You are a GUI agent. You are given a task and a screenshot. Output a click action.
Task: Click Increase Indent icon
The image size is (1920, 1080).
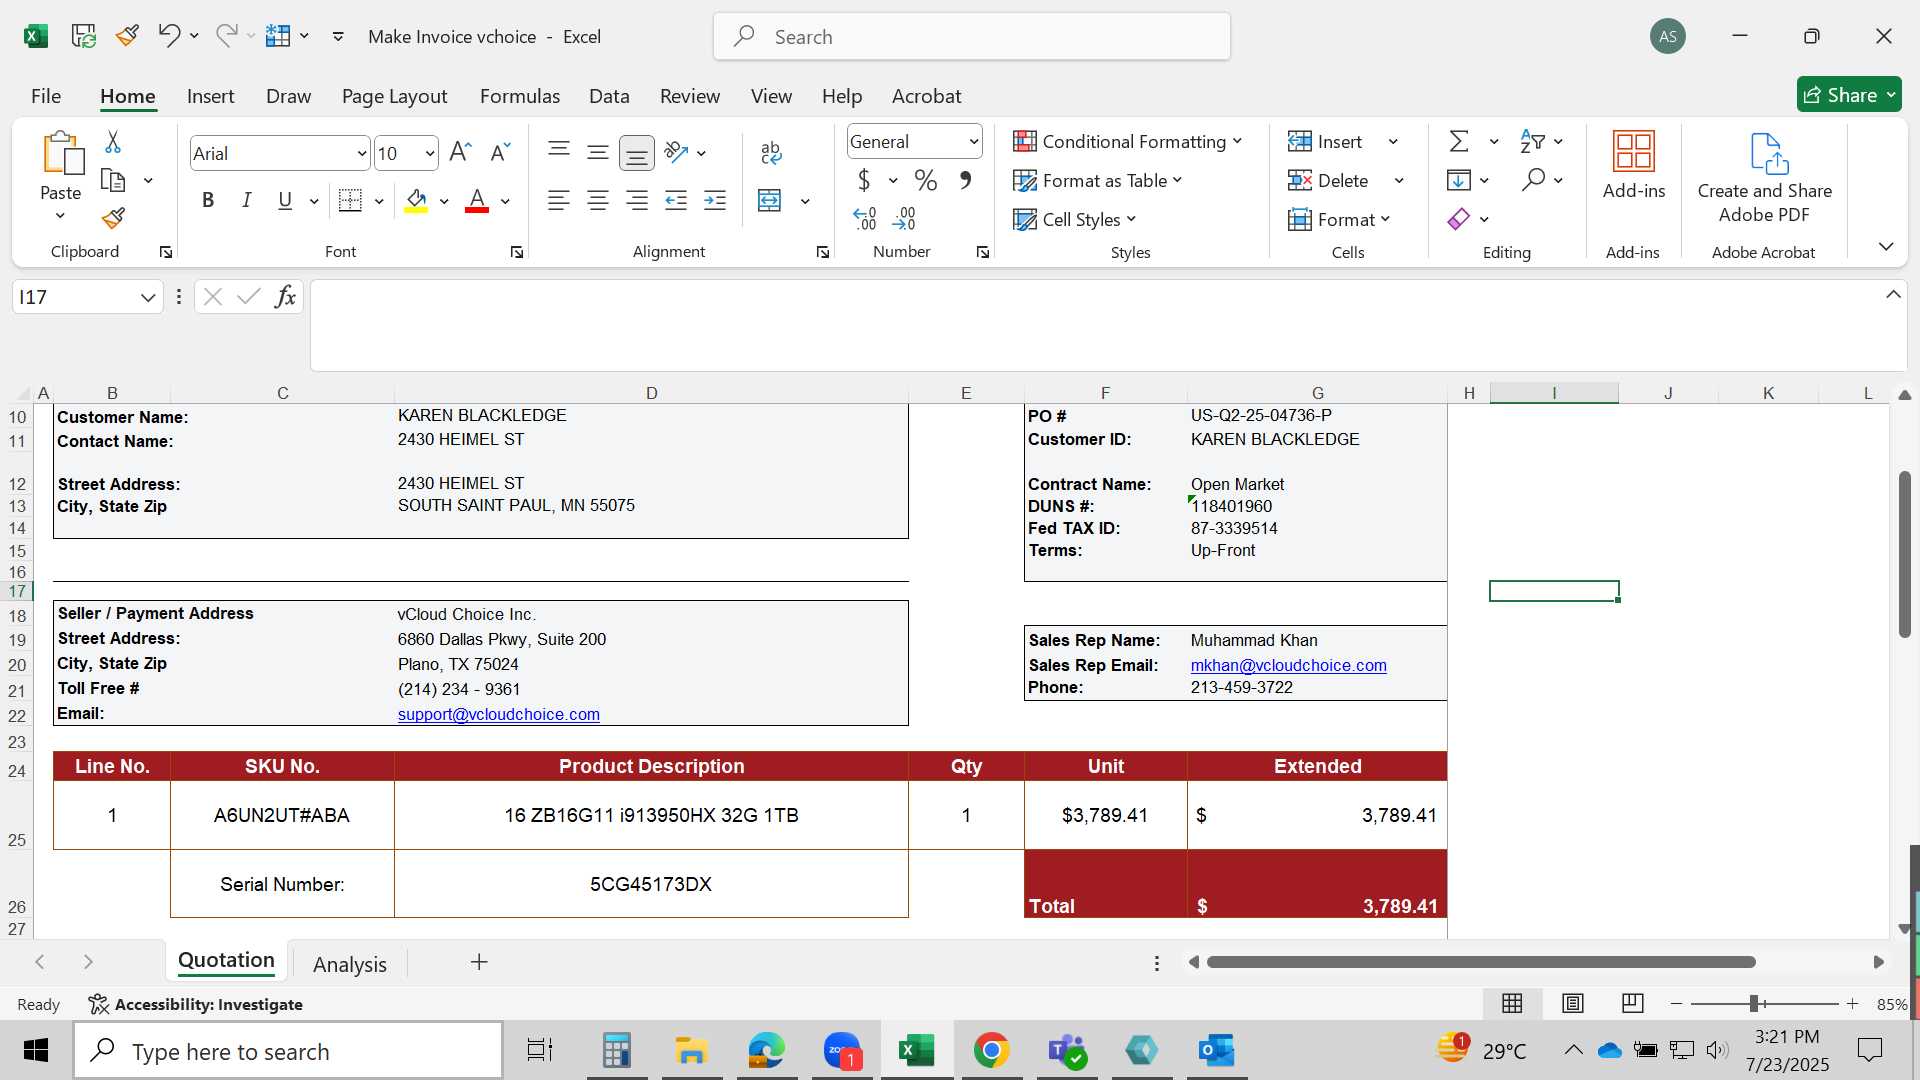click(x=715, y=201)
